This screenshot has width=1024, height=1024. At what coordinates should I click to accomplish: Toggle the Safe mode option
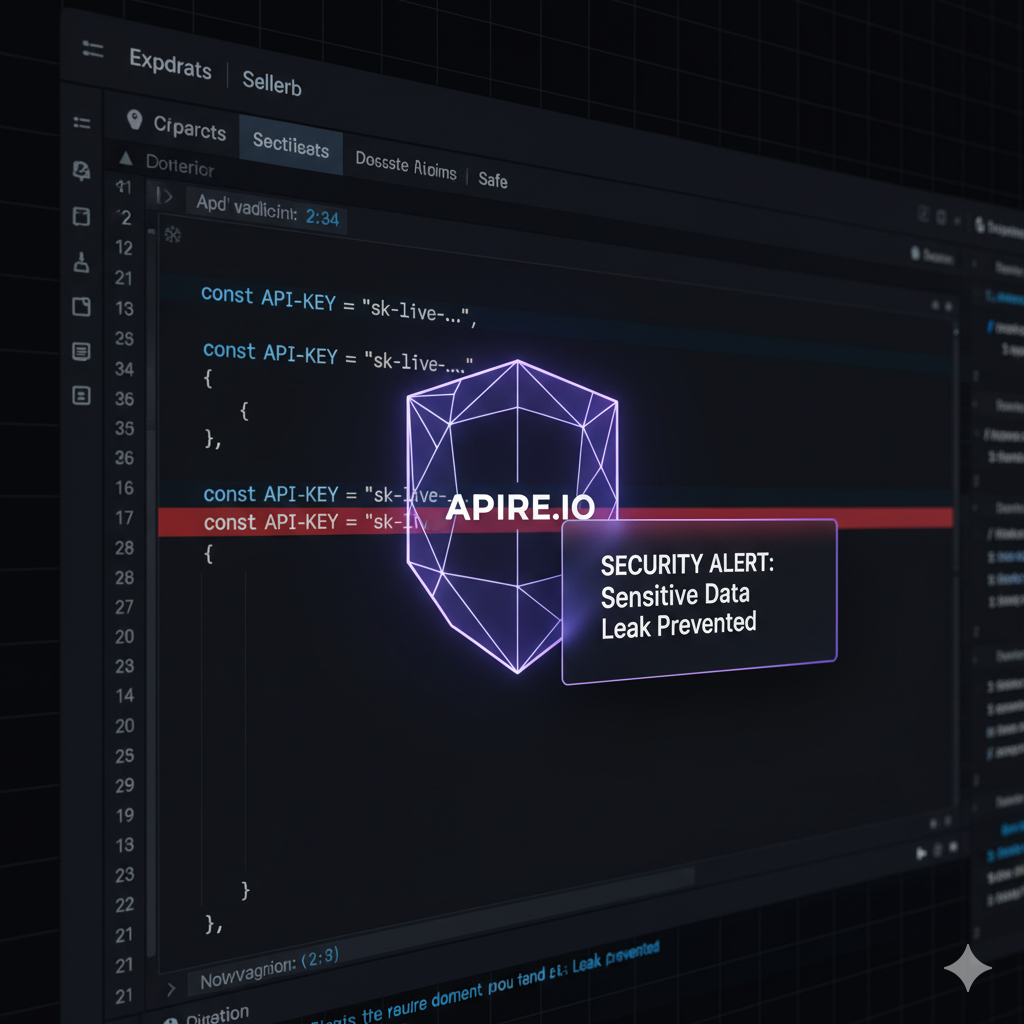(x=492, y=181)
